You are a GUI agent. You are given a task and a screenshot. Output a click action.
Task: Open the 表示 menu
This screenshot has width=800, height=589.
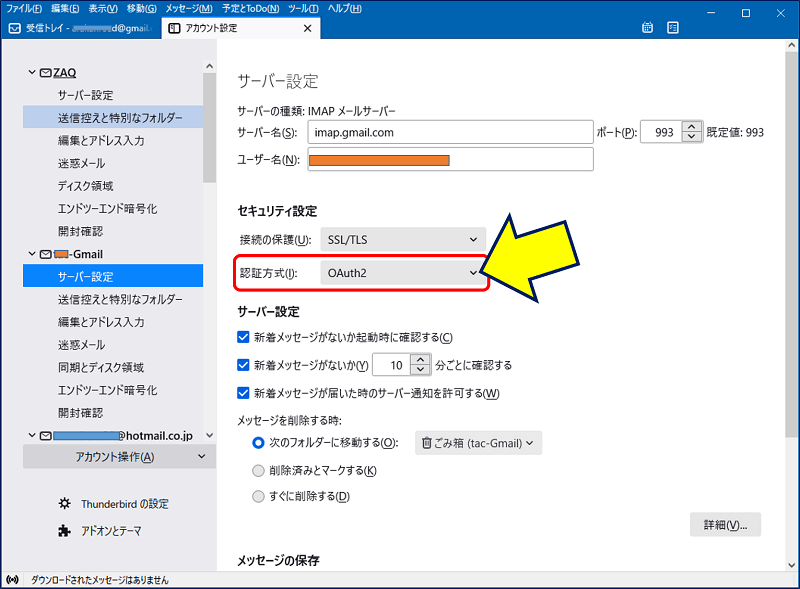(103, 9)
